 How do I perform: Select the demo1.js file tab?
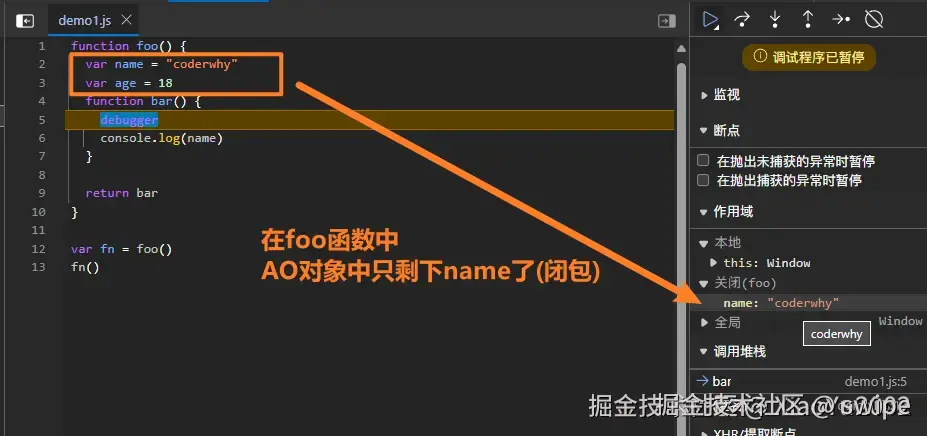tap(85, 21)
